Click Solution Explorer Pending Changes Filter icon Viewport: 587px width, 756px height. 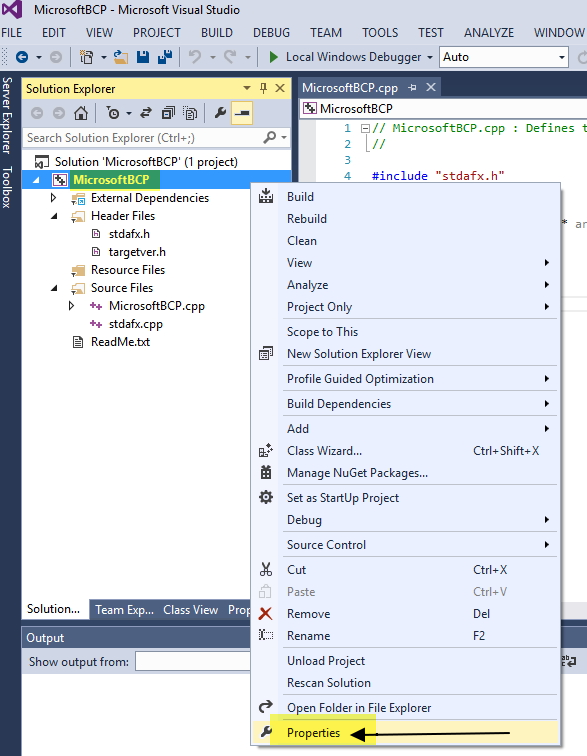click(113, 113)
